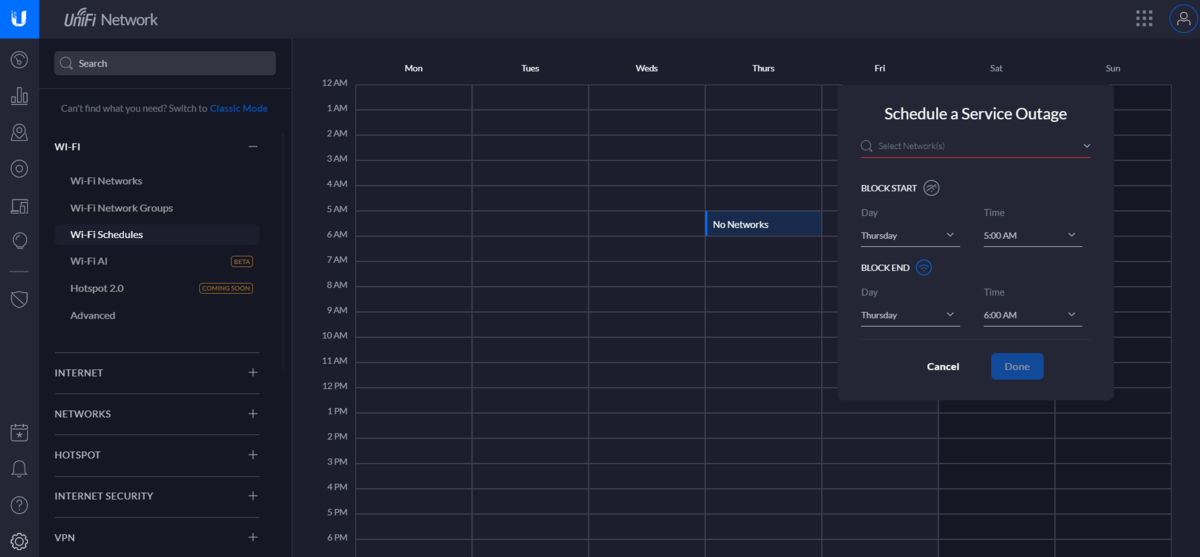Confirm with the Done button
Image resolution: width=1200 pixels, height=557 pixels.
(1017, 366)
